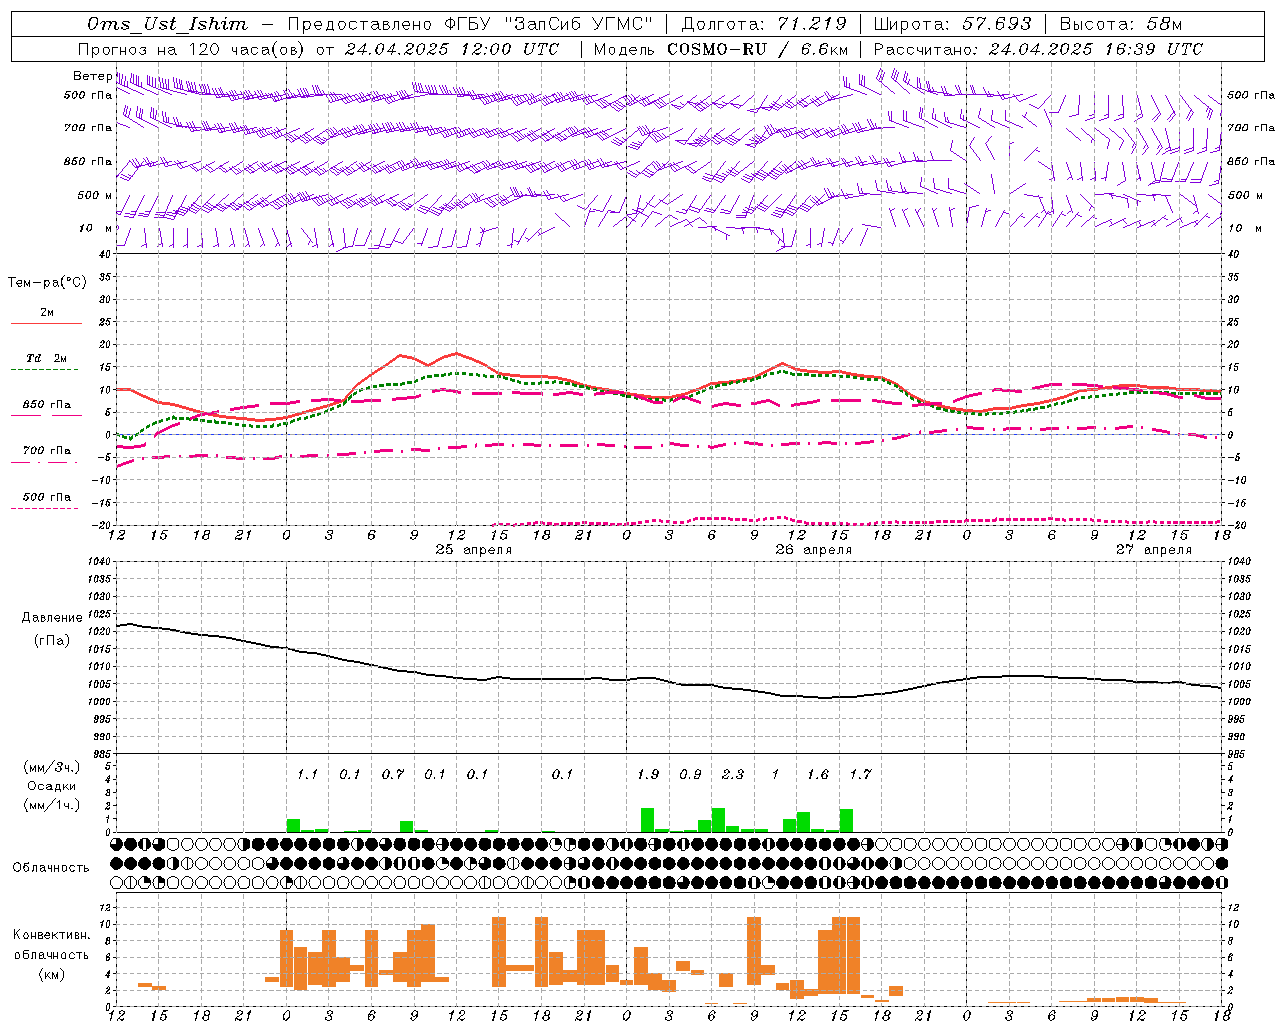The width and height of the screenshot is (1280, 1024).
Task: Click the computed time Рассчитано: 24.04.2025 16:39 UTC
Action: tap(1038, 49)
